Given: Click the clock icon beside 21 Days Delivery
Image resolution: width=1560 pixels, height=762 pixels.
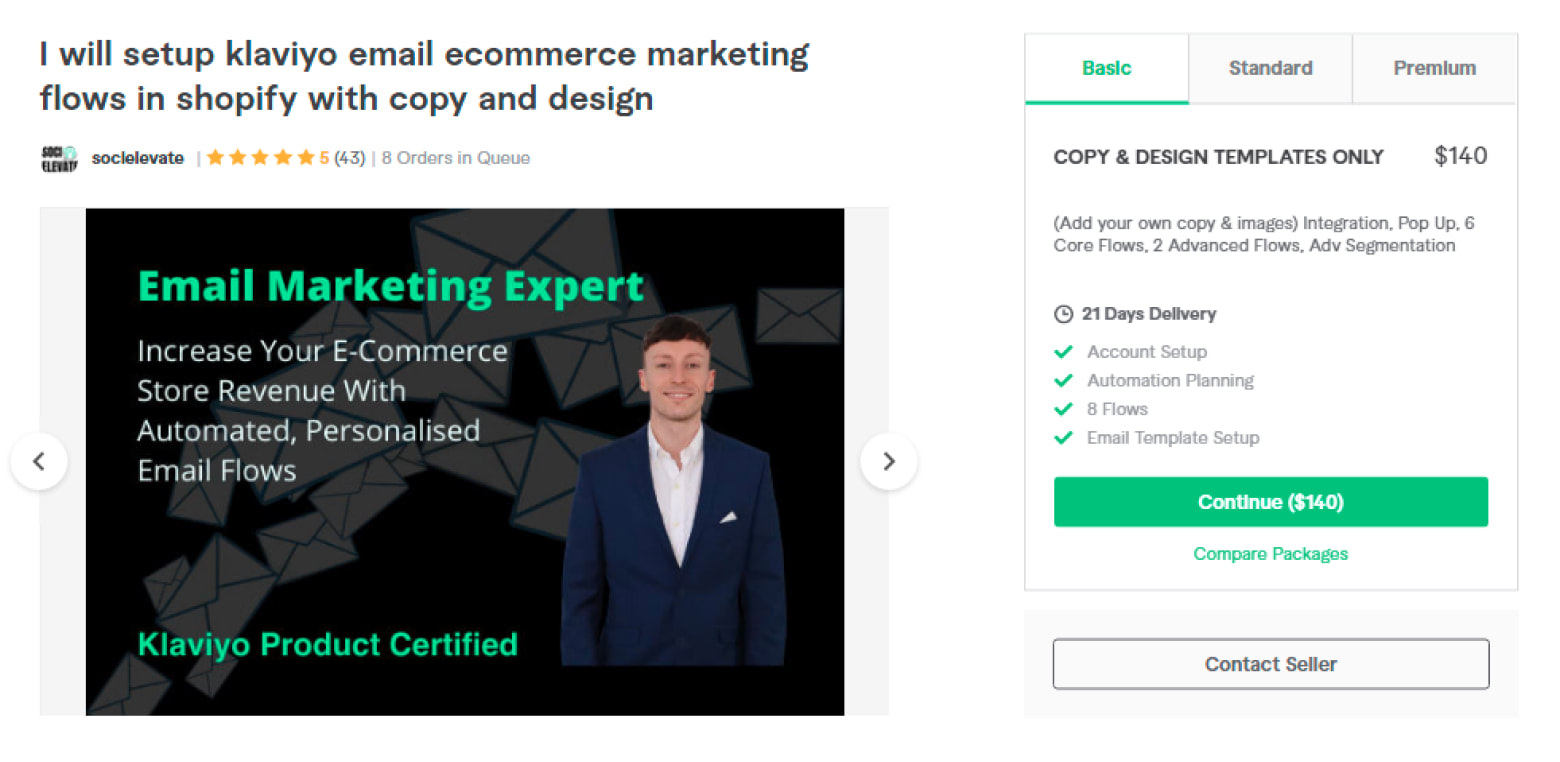Looking at the screenshot, I should pos(1063,314).
